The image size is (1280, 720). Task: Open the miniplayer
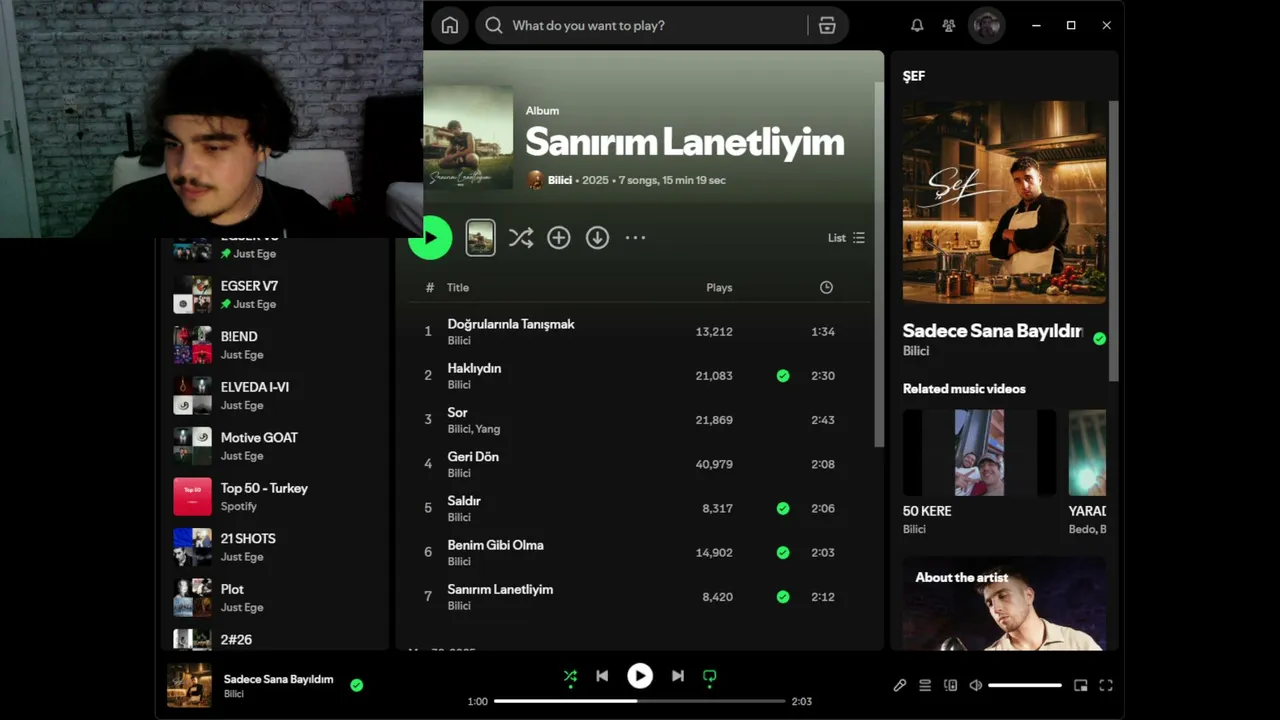pyautogui.click(x=1081, y=685)
